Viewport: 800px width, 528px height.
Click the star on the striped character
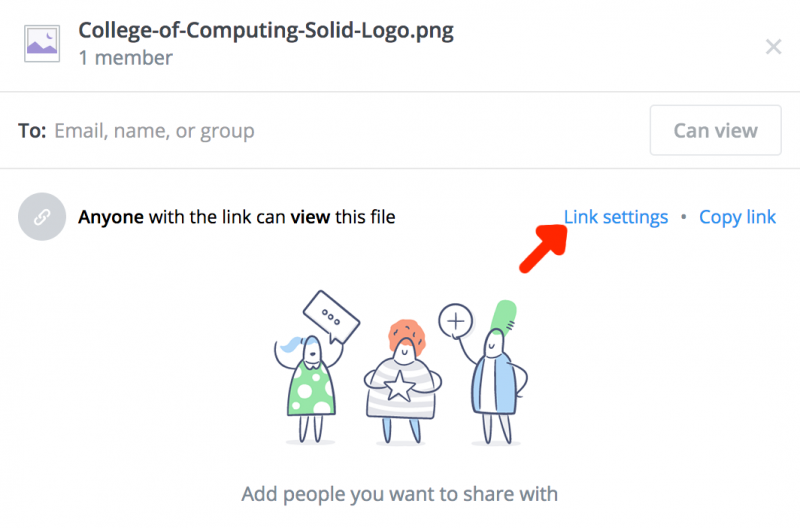coord(400,385)
